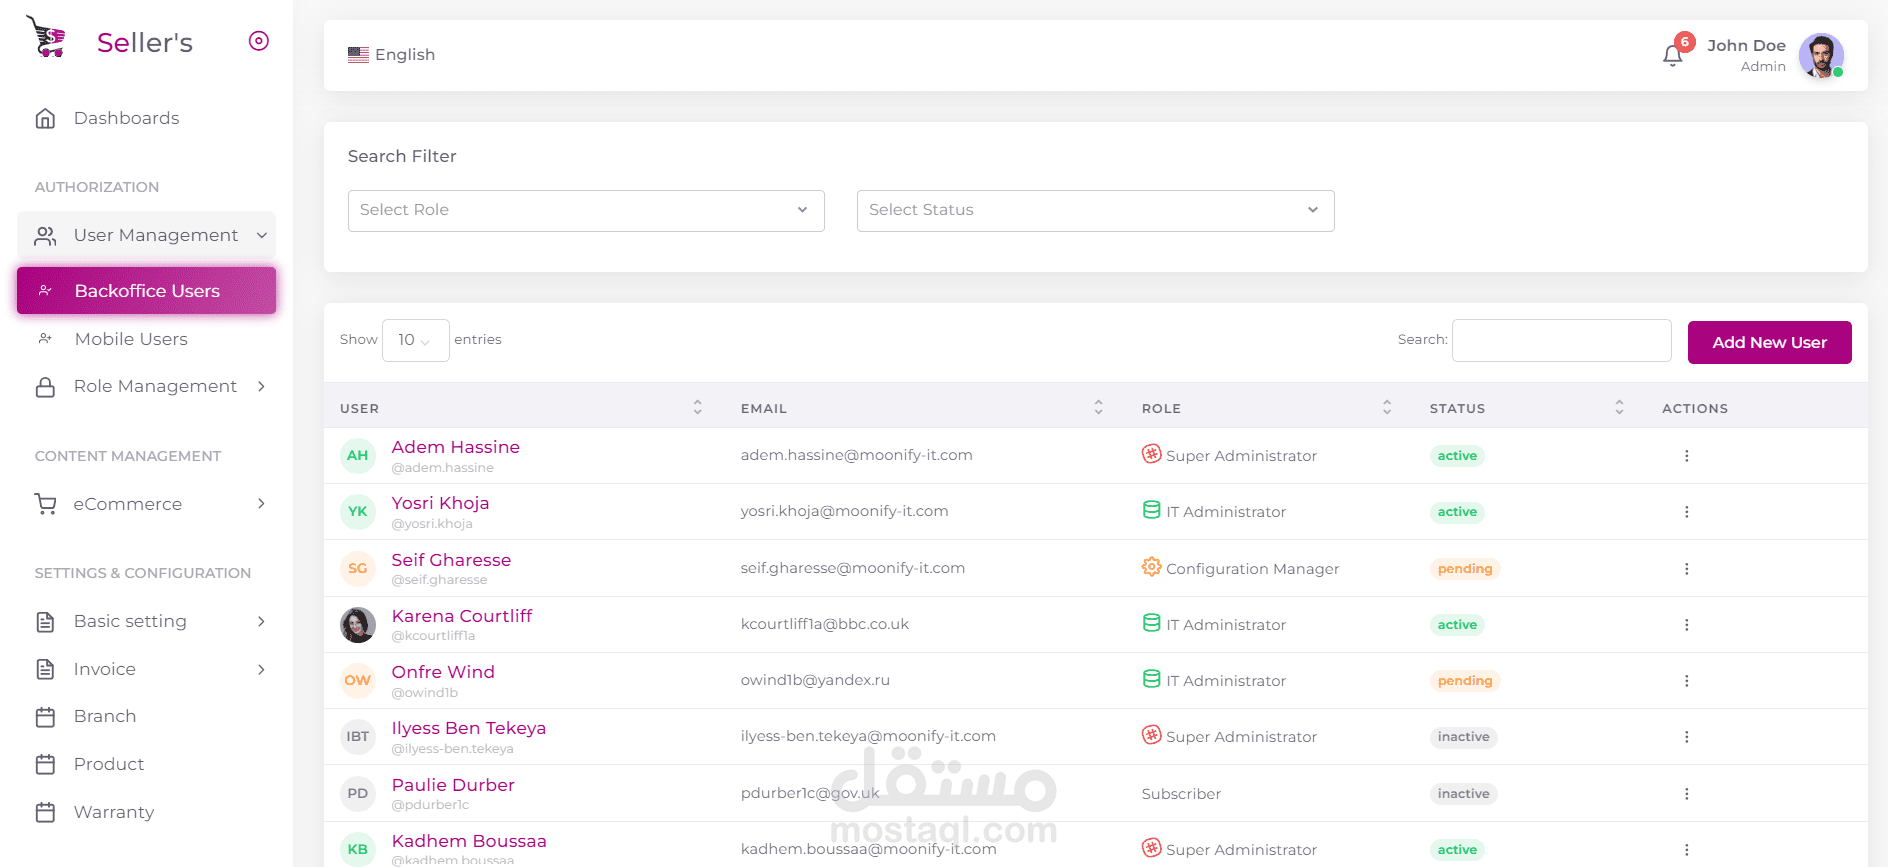The width and height of the screenshot is (1888, 867).
Task: Sort table by User column arrows
Action: pyautogui.click(x=698, y=408)
